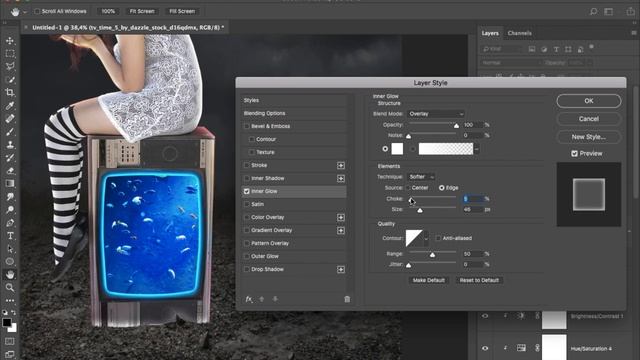Open the gradient picker dropdown arrow
640x360 pixels.
click(x=476, y=149)
